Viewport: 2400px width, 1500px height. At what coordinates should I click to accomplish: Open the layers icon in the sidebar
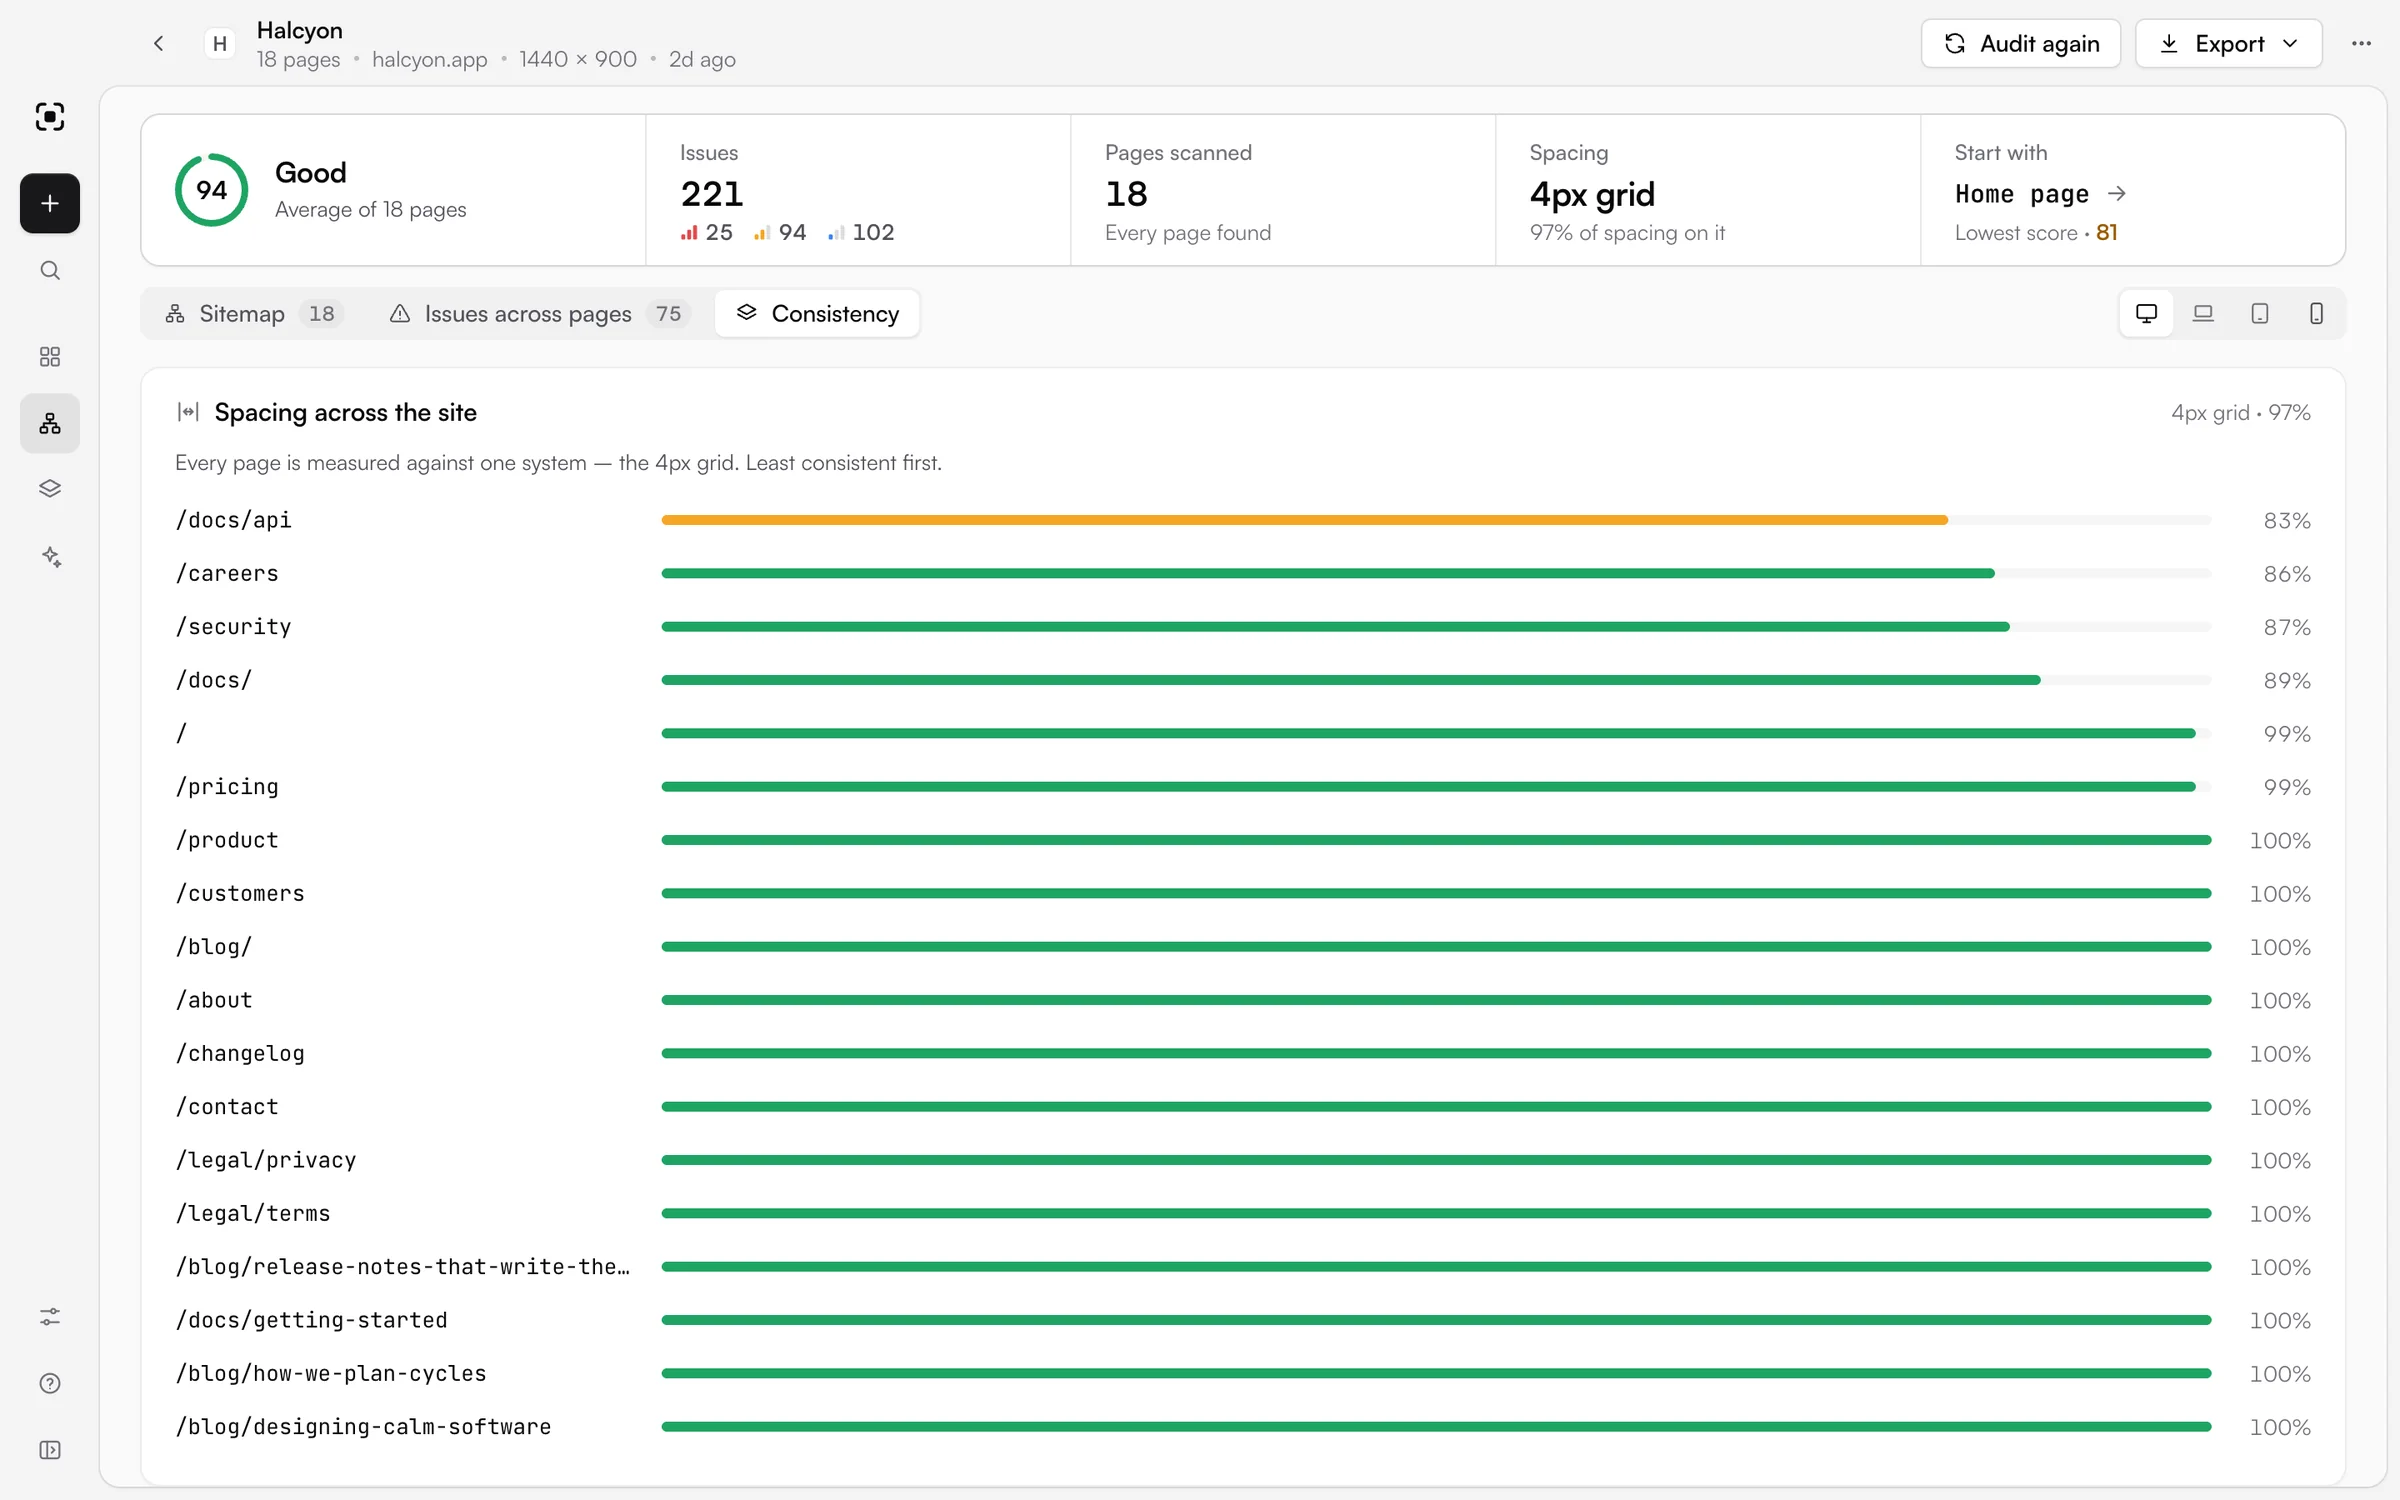(x=50, y=489)
